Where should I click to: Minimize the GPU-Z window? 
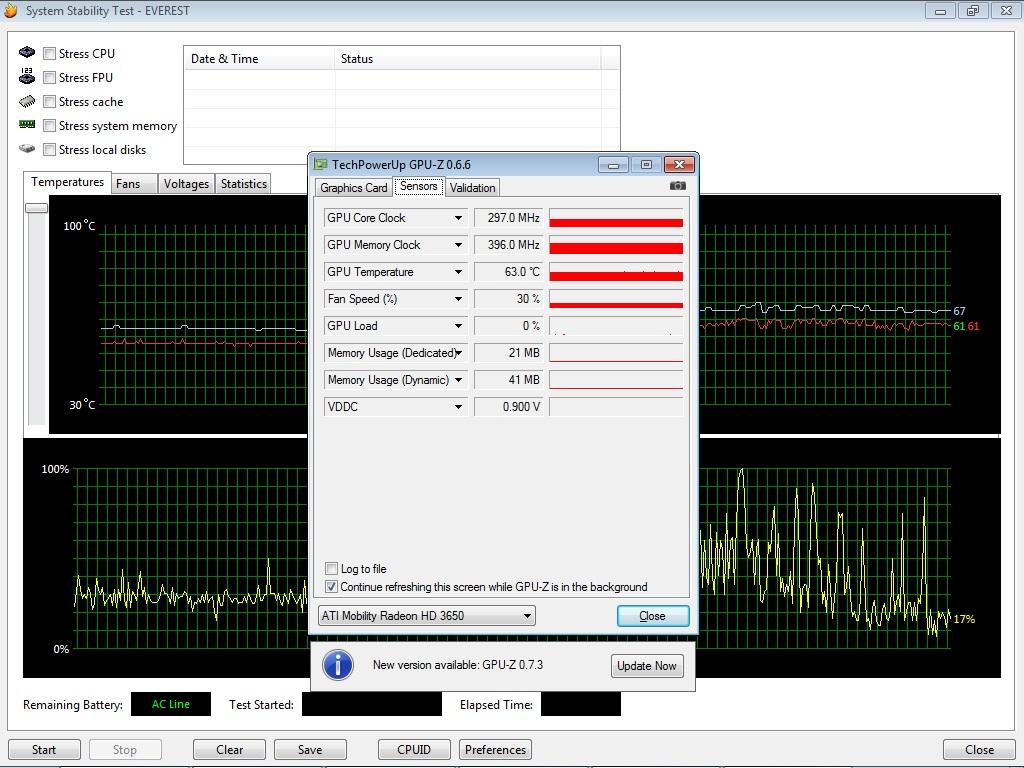613,165
